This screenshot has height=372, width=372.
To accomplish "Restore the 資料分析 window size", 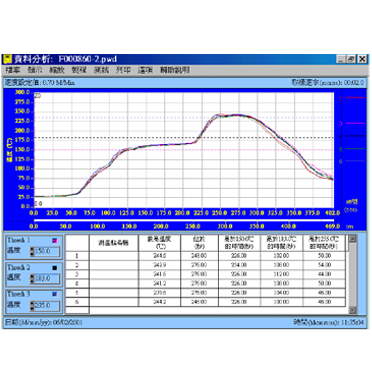I will click(350, 59).
